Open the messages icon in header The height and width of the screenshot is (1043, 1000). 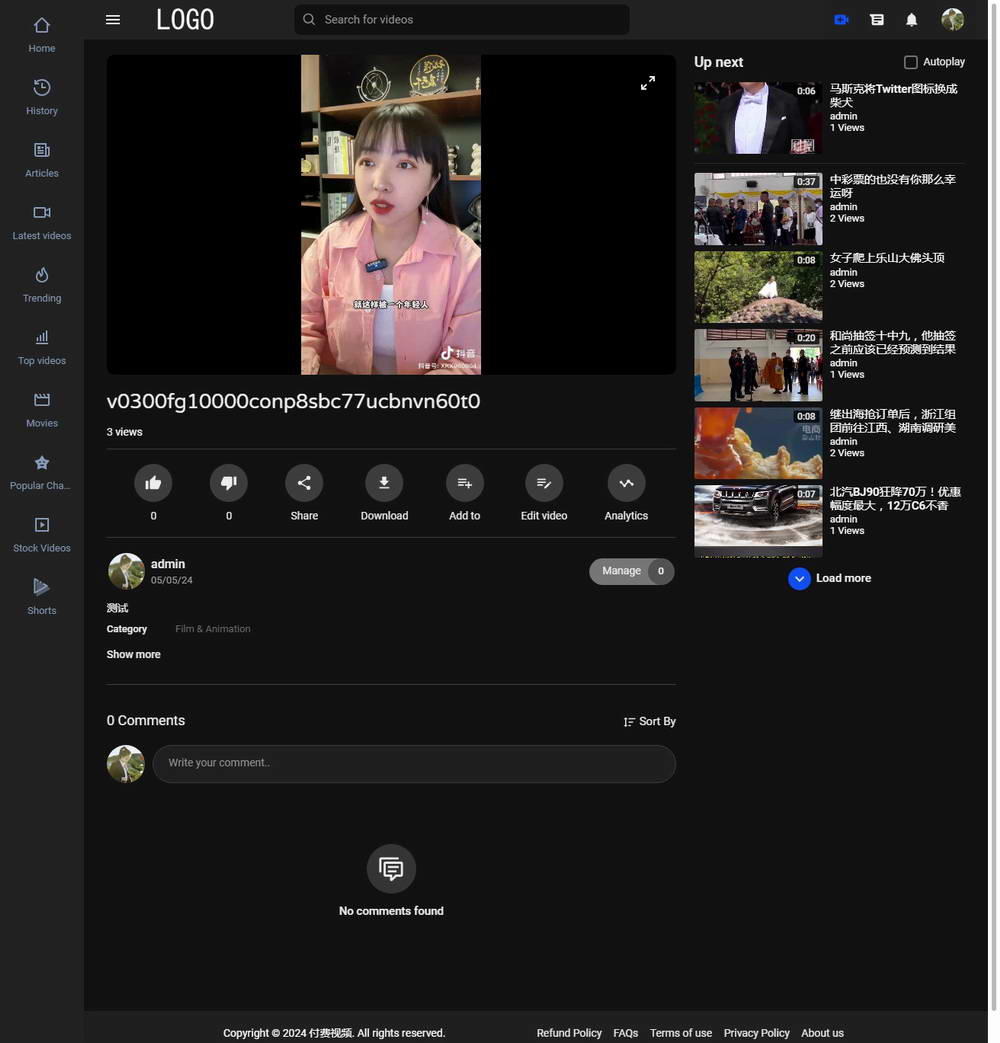pos(877,19)
